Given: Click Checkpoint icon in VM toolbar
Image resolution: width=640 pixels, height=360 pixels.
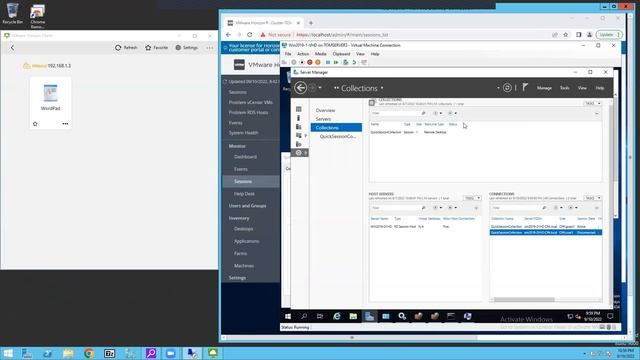Looking at the screenshot, I should (346, 62).
